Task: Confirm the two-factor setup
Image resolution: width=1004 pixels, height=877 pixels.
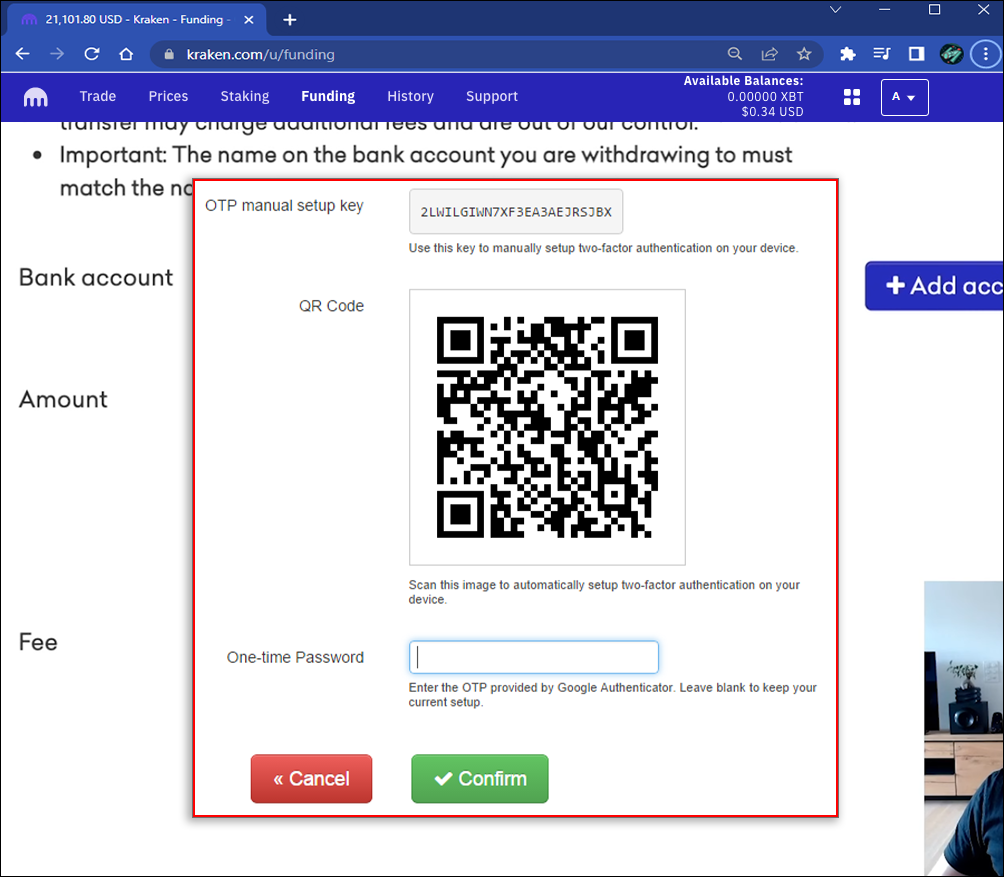Action: 480,778
